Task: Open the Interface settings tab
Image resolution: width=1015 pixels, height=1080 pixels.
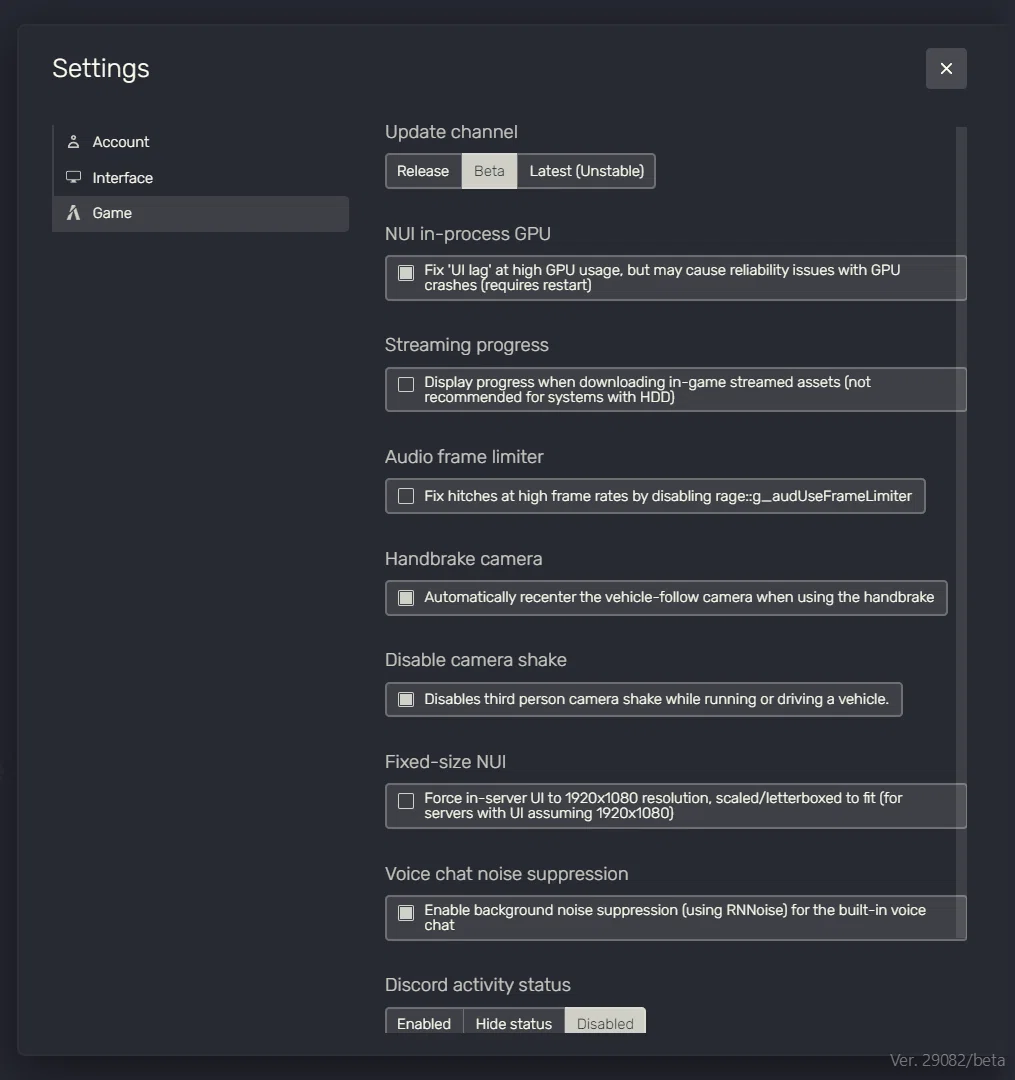Action: pyautogui.click(x=200, y=178)
